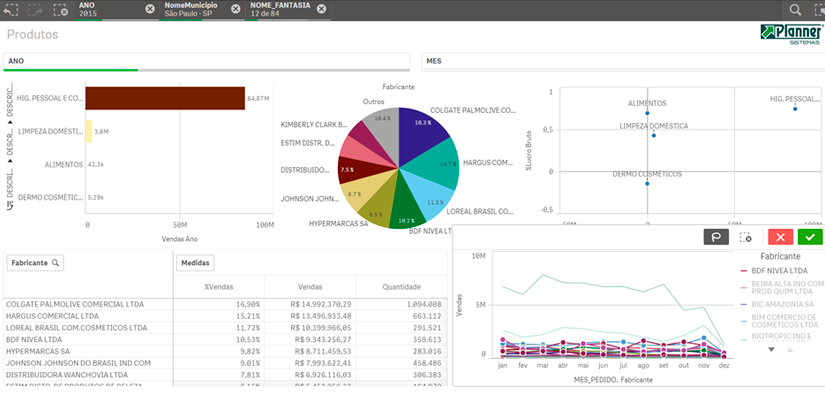Image resolution: width=825 pixels, height=399 pixels.
Task: Click the ALIMENTOS scatter point
Action: pyautogui.click(x=647, y=113)
